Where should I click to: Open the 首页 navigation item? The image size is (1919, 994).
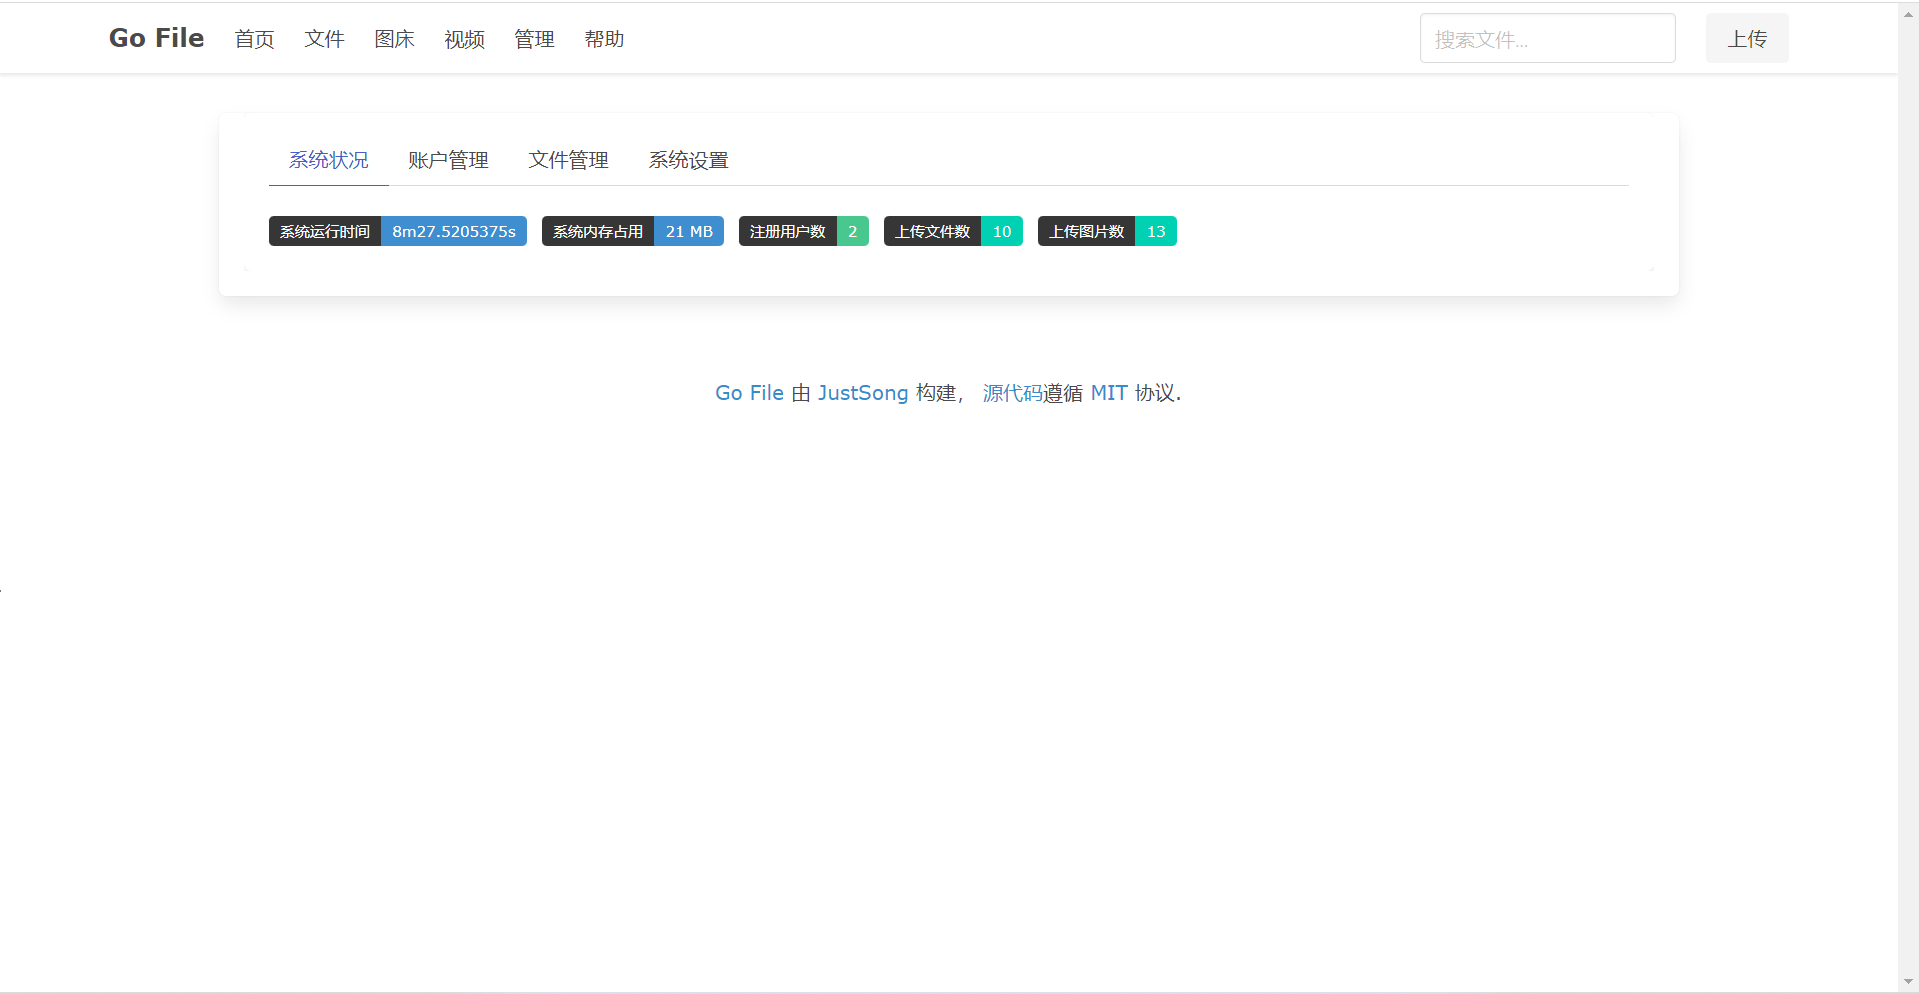254,39
